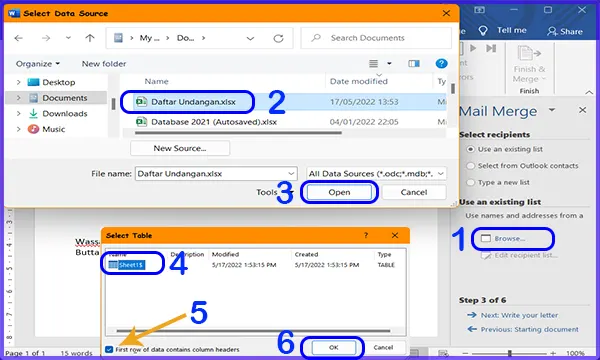Sort Select Table by Modified column
600x360 pixels.
225,254
